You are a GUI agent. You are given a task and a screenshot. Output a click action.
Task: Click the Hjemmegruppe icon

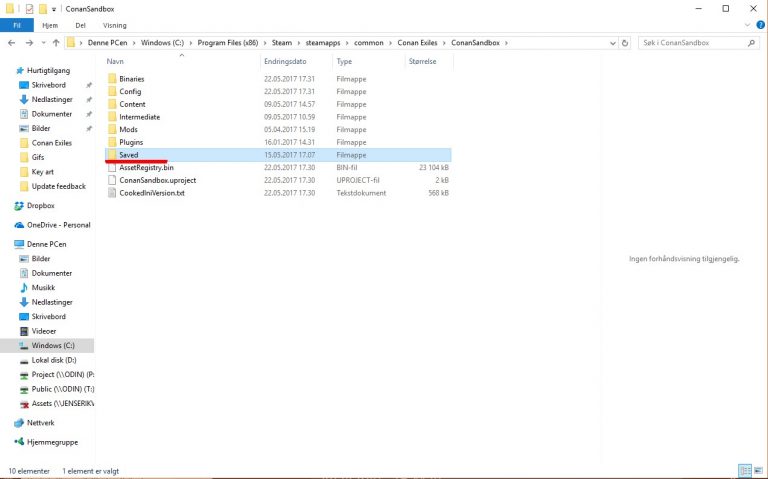pyautogui.click(x=19, y=441)
